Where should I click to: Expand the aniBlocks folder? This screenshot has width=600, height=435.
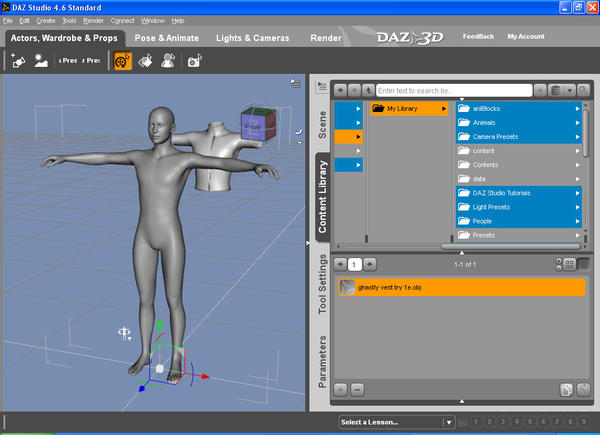coord(577,109)
